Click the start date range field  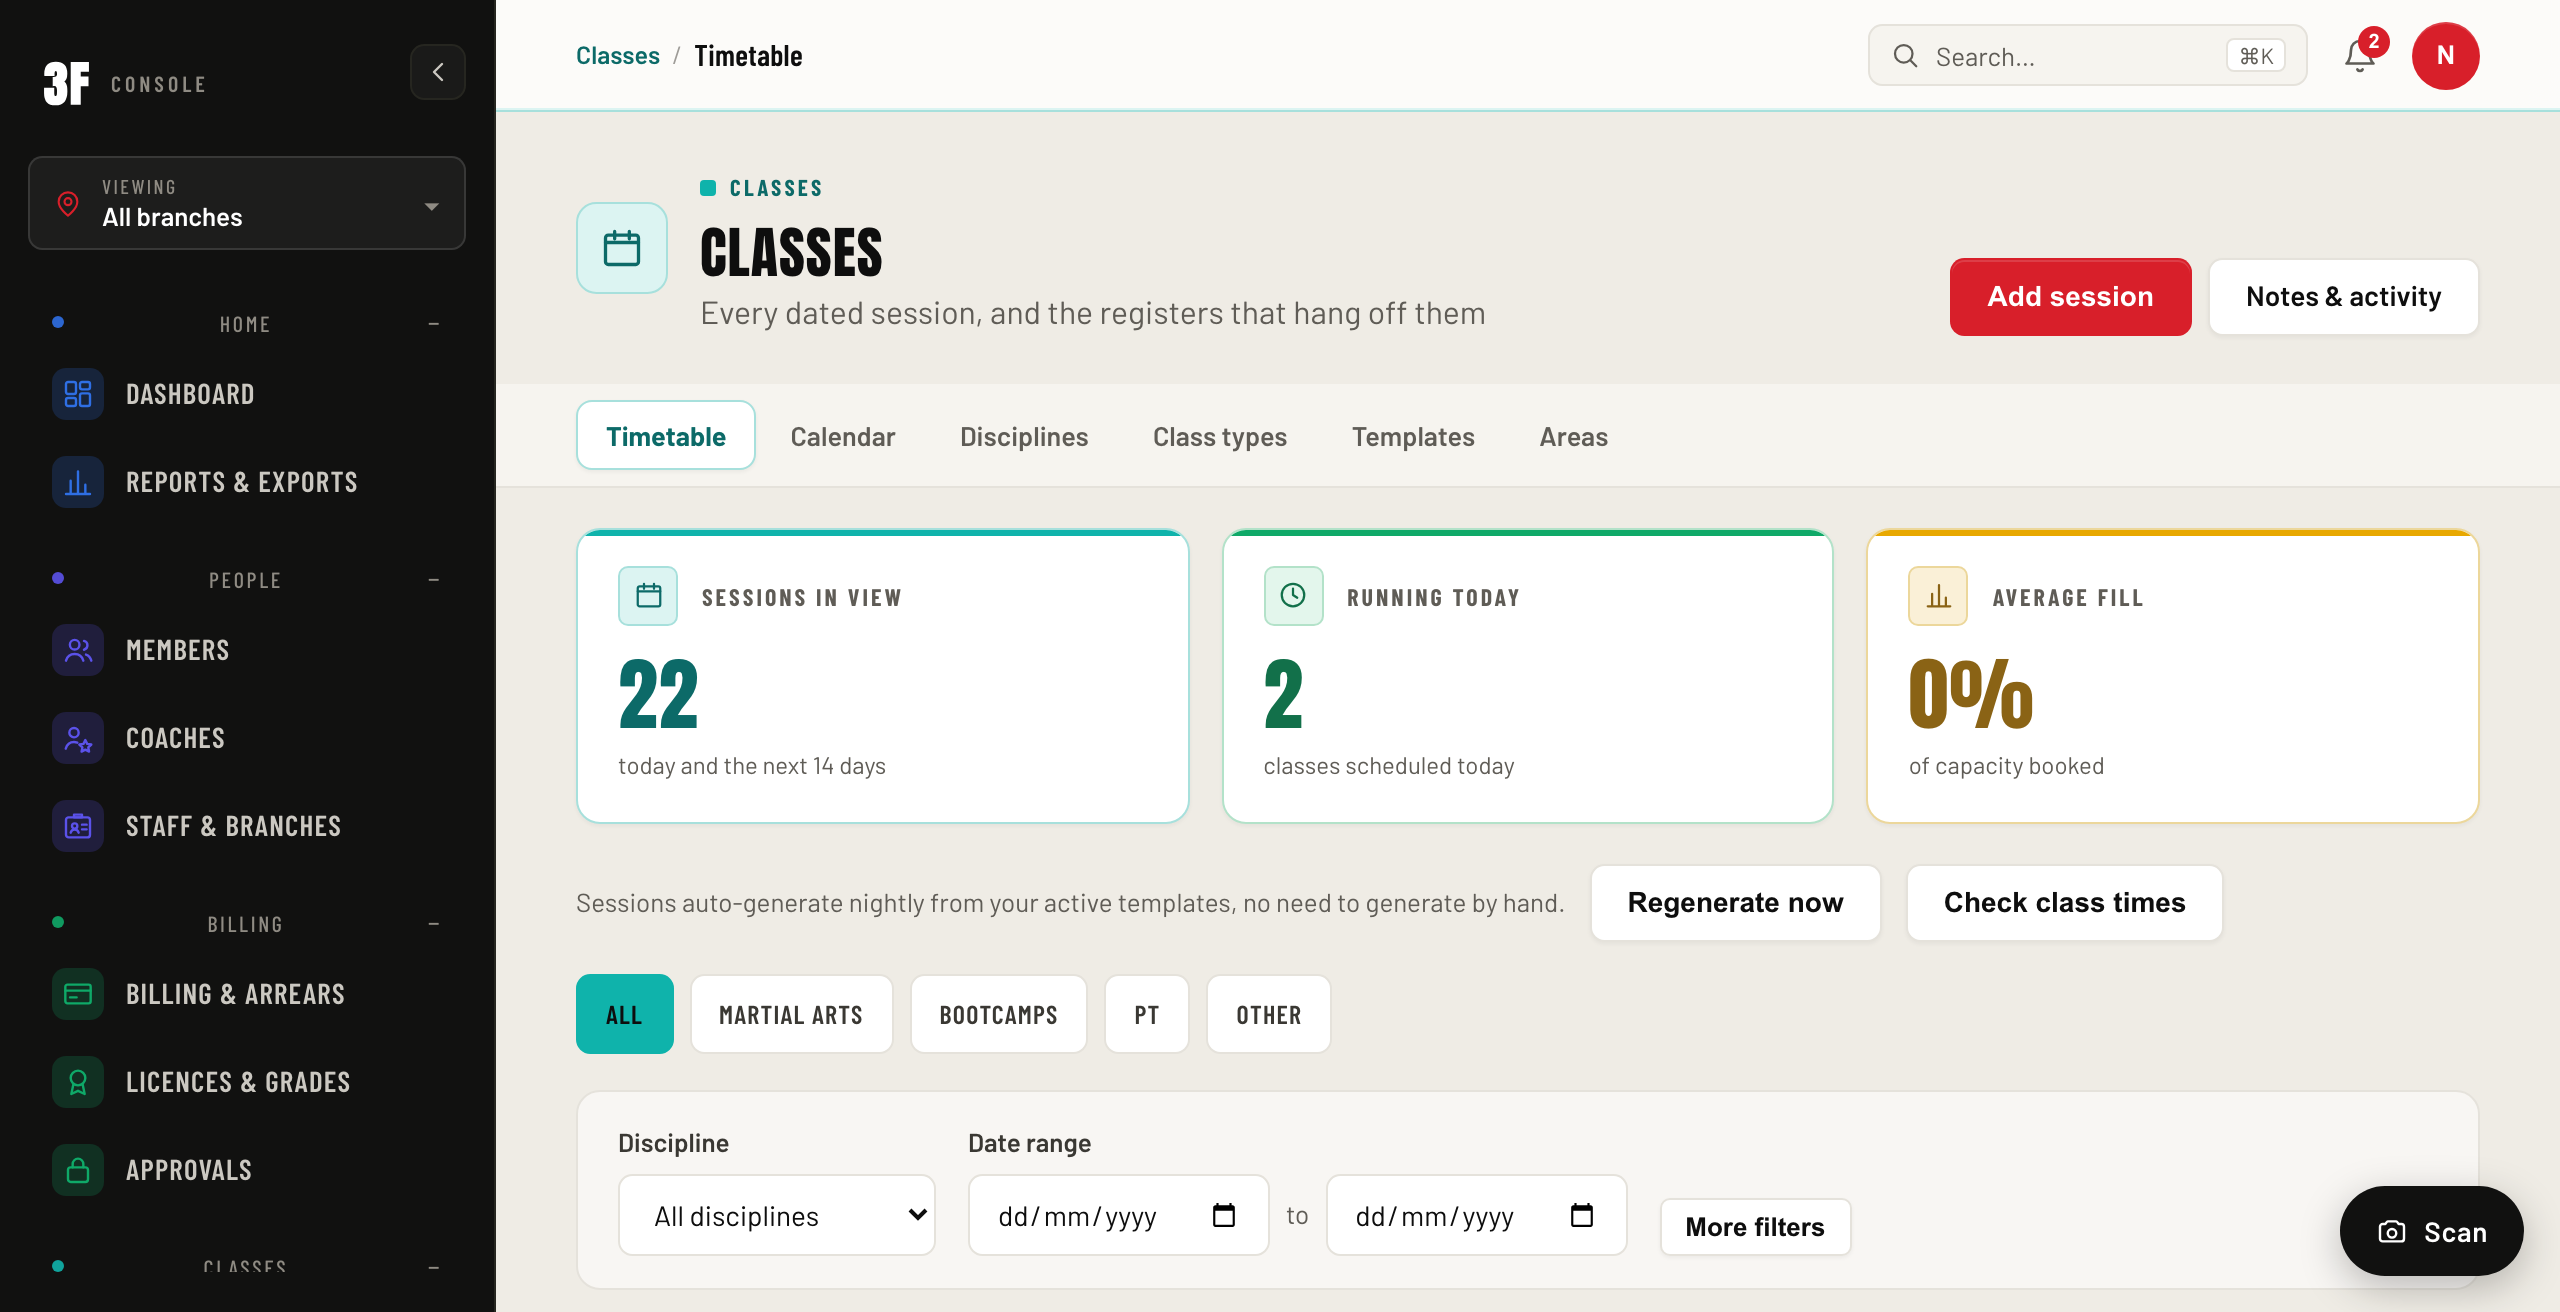pos(1118,1215)
